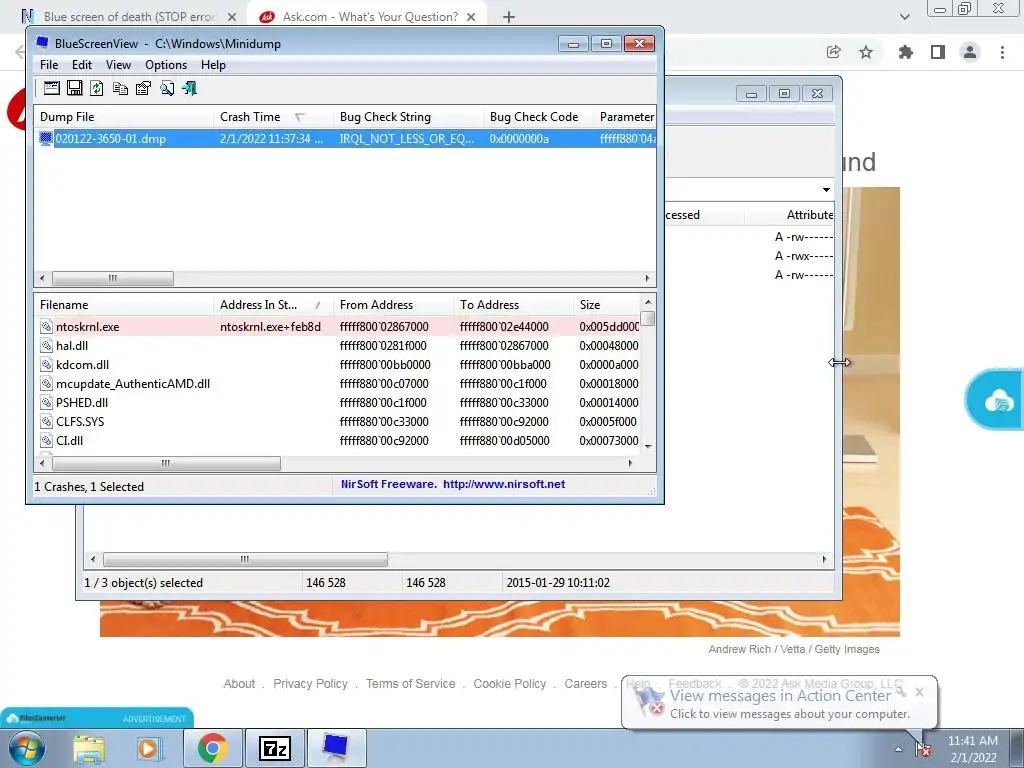
Task: Click the lower pane horizontal scrollbar thumb
Action: coord(166,463)
